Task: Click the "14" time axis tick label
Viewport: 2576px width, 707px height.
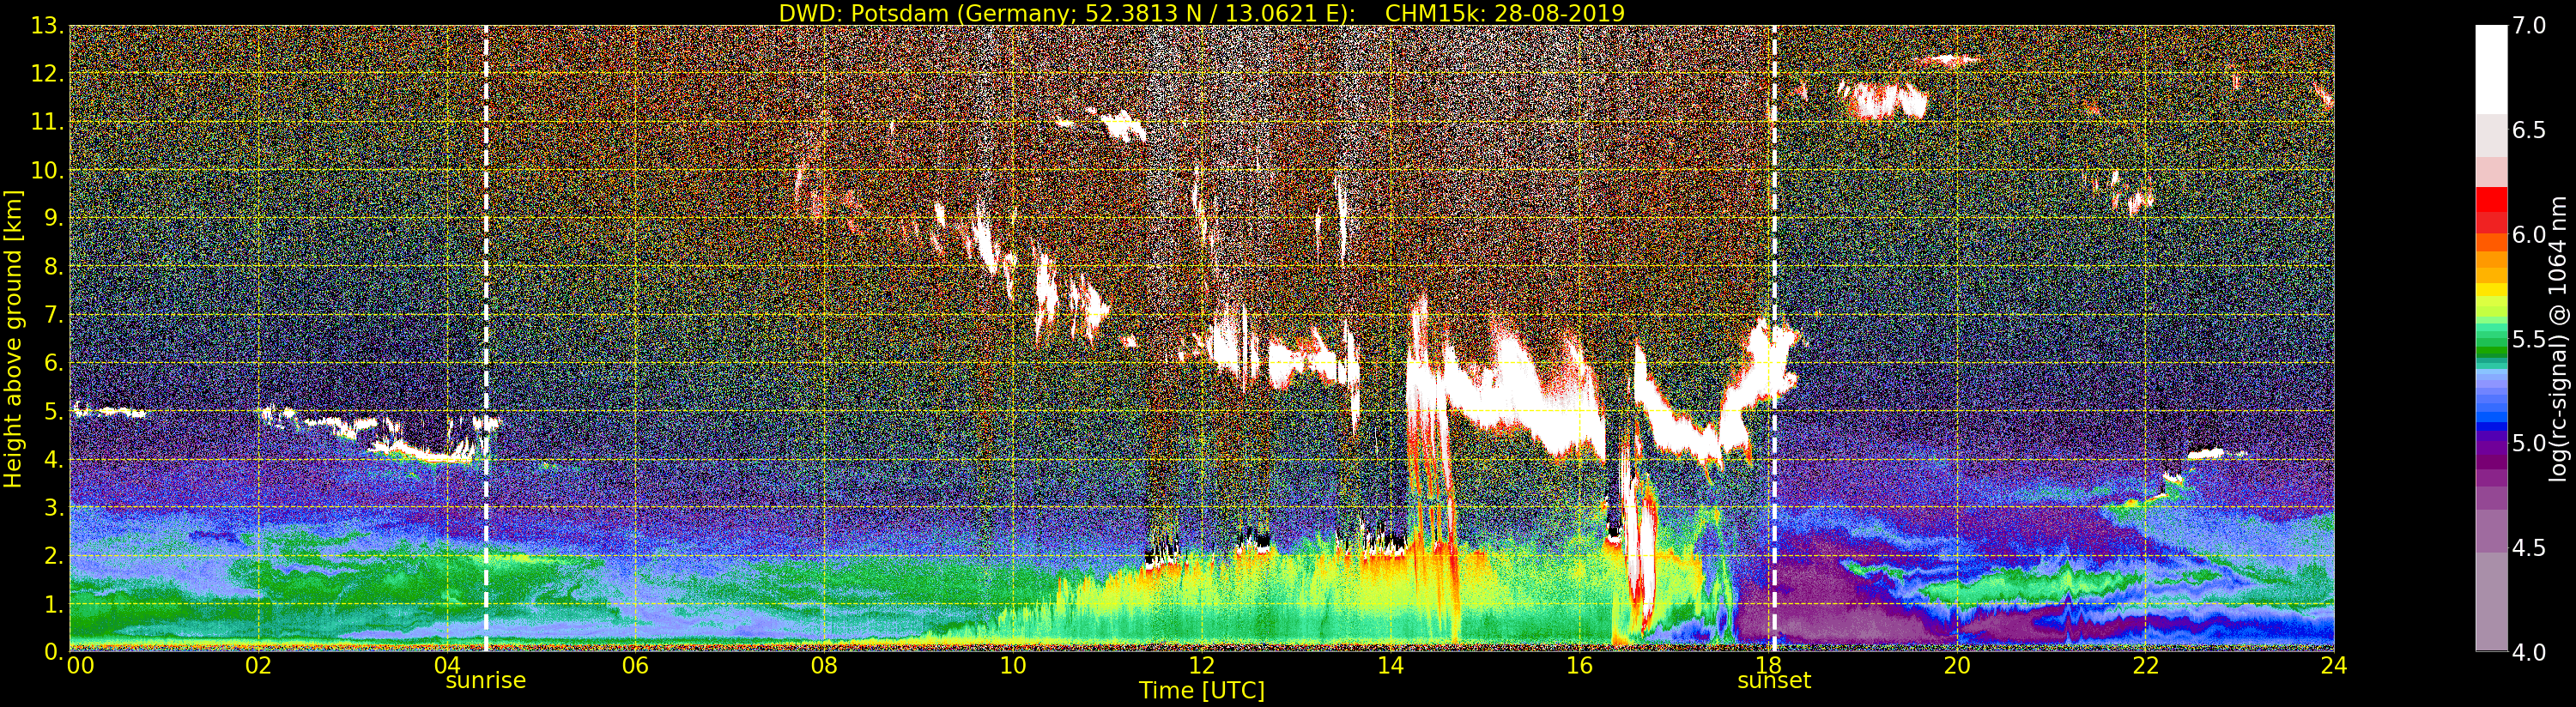Action: point(1391,665)
